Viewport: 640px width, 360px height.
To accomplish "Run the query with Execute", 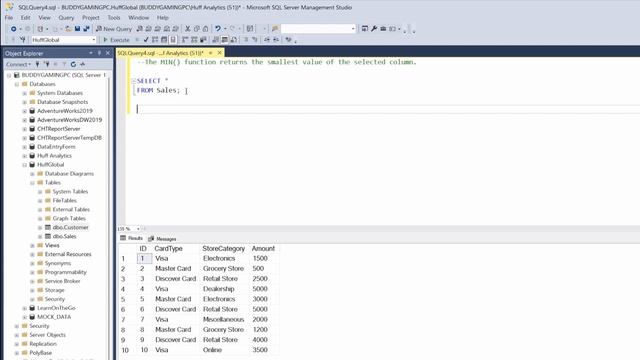I will 116,40.
